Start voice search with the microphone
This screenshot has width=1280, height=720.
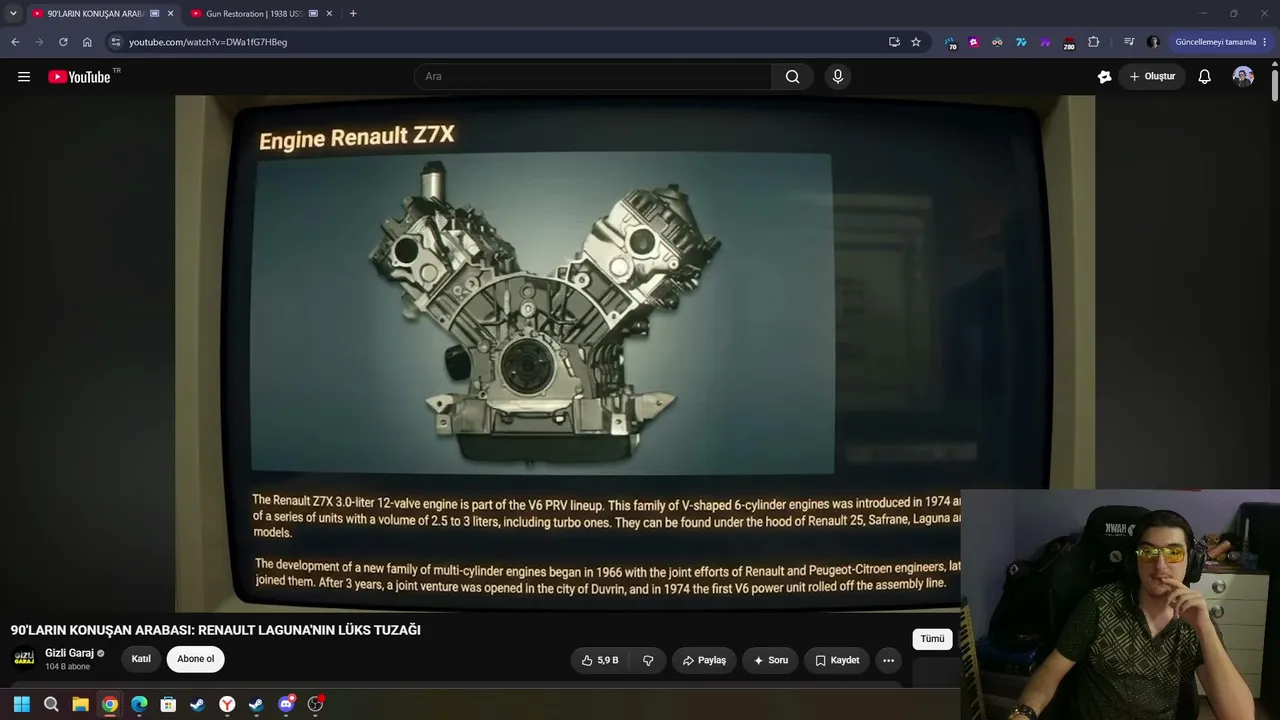838,77
